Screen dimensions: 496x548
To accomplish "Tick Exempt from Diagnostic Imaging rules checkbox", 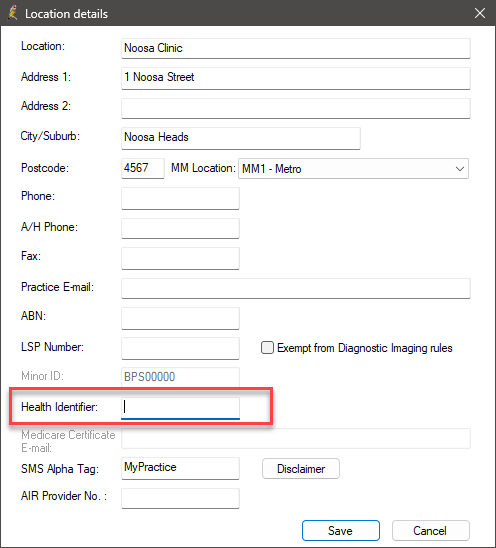I will (267, 348).
